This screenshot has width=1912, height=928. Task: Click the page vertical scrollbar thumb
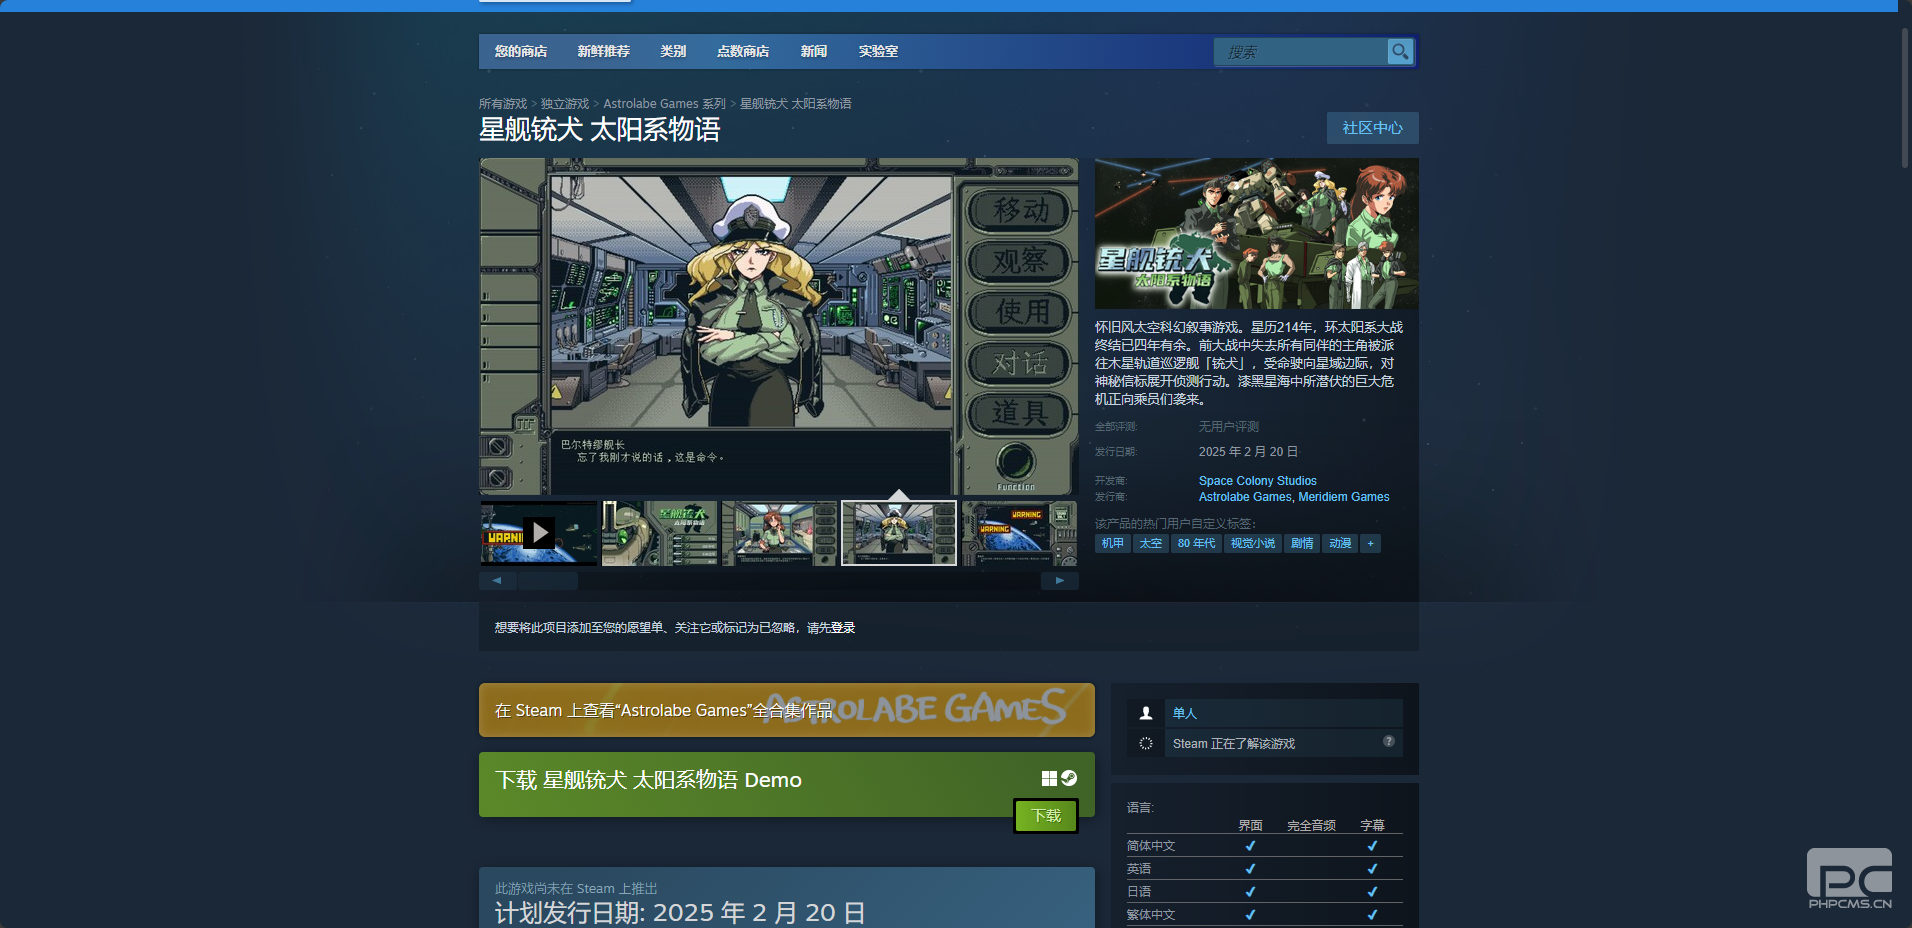1905,97
